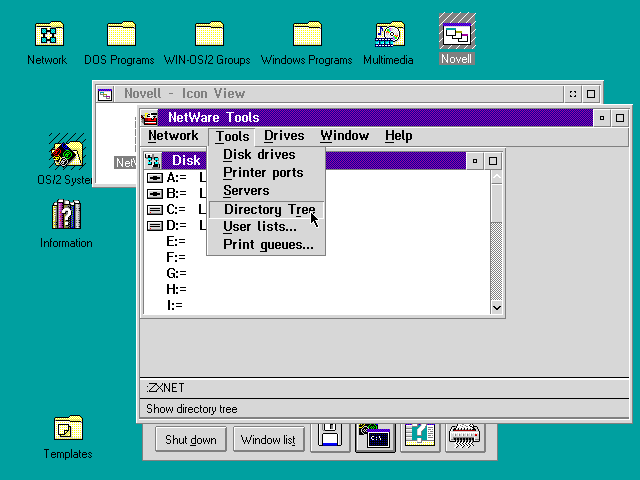Viewport: 640px width, 480px height.
Task: Choose Directory Tree from Tools menu
Action: pyautogui.click(x=266, y=209)
